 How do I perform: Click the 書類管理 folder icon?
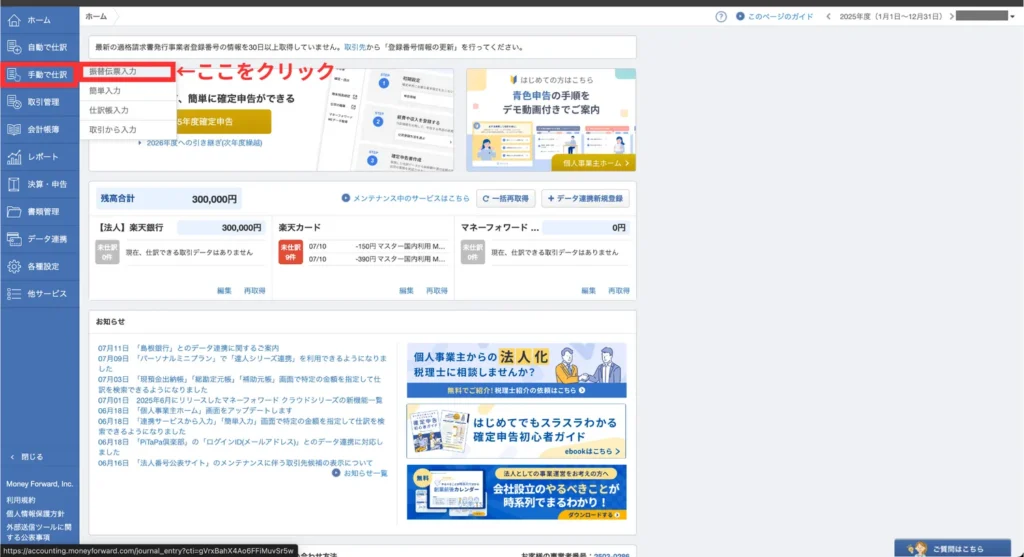pos(14,212)
